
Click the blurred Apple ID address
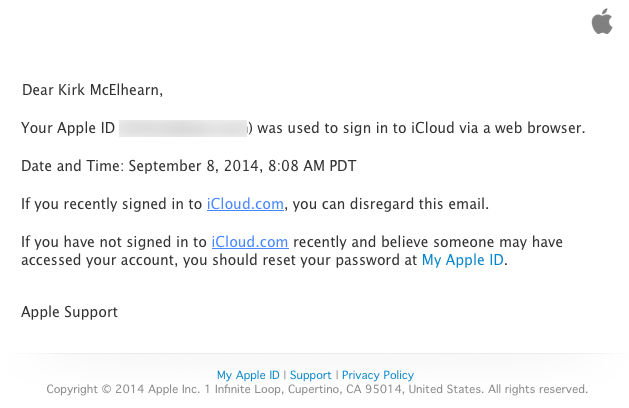(184, 128)
